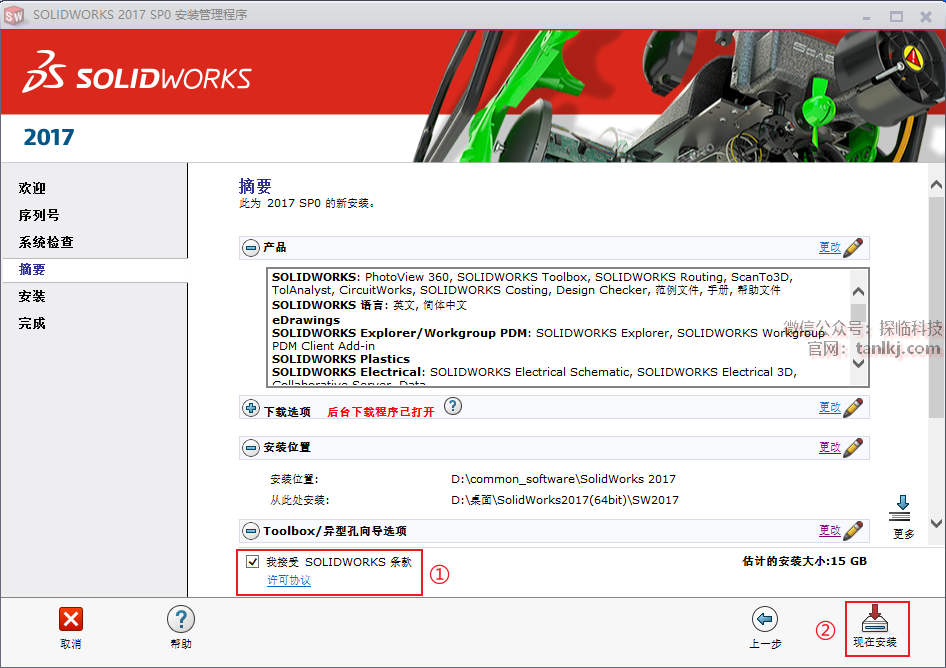Click the pencil icon in the Products row

click(853, 247)
